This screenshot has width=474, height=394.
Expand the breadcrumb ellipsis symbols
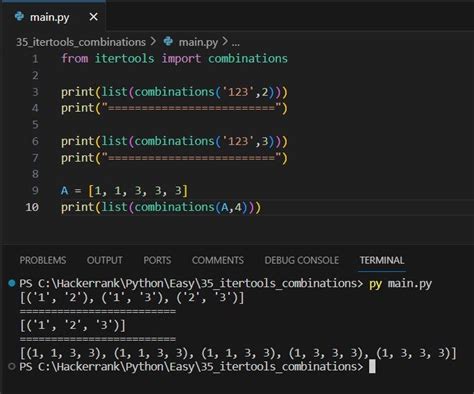(x=236, y=43)
